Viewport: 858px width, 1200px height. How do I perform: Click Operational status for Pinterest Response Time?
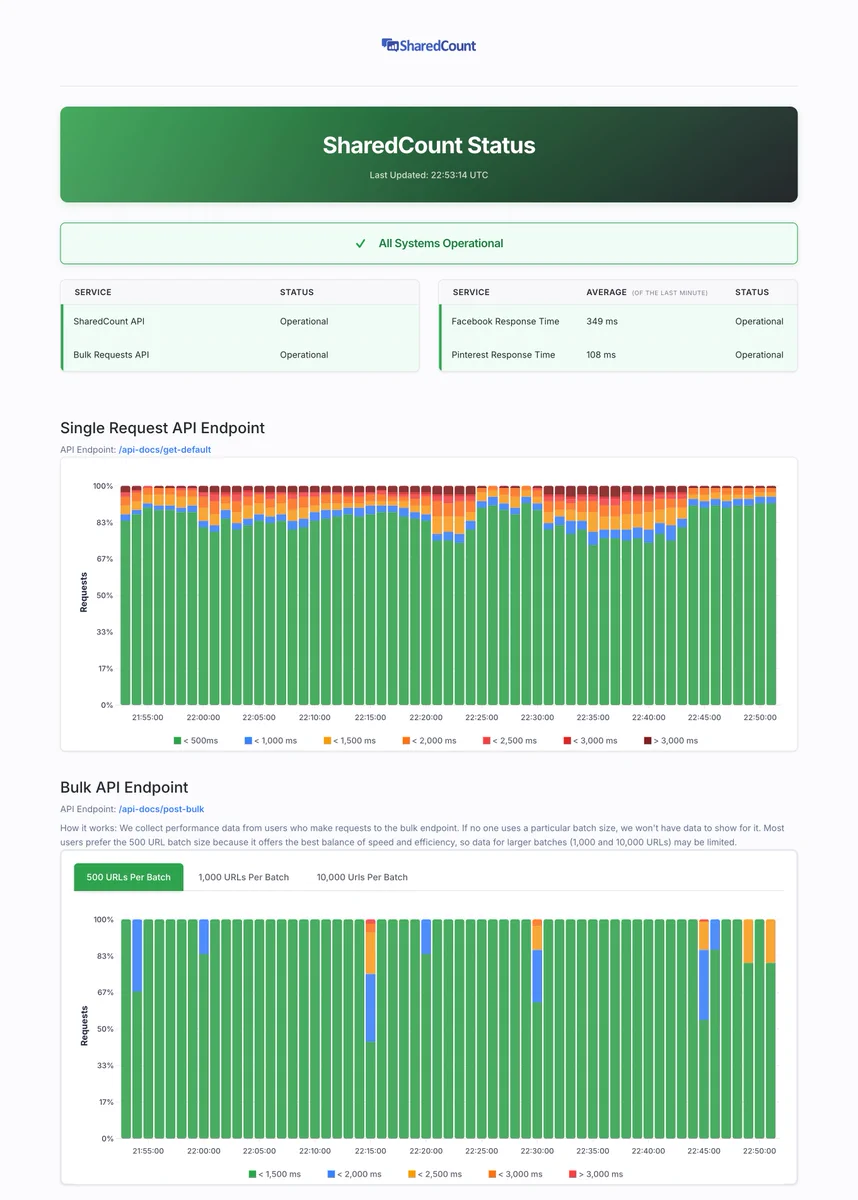(x=759, y=355)
